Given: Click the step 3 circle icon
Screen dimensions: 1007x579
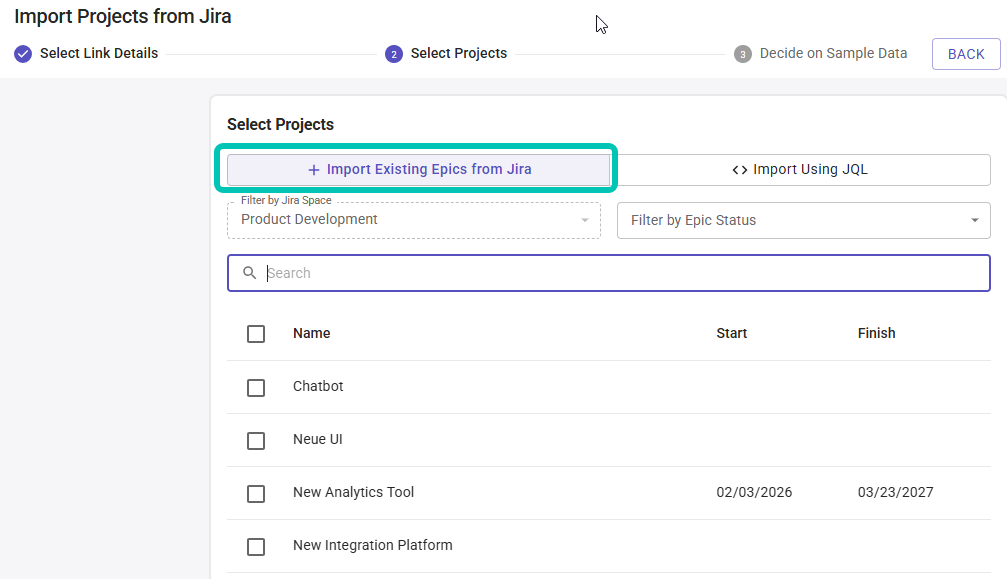Looking at the screenshot, I should click(743, 54).
